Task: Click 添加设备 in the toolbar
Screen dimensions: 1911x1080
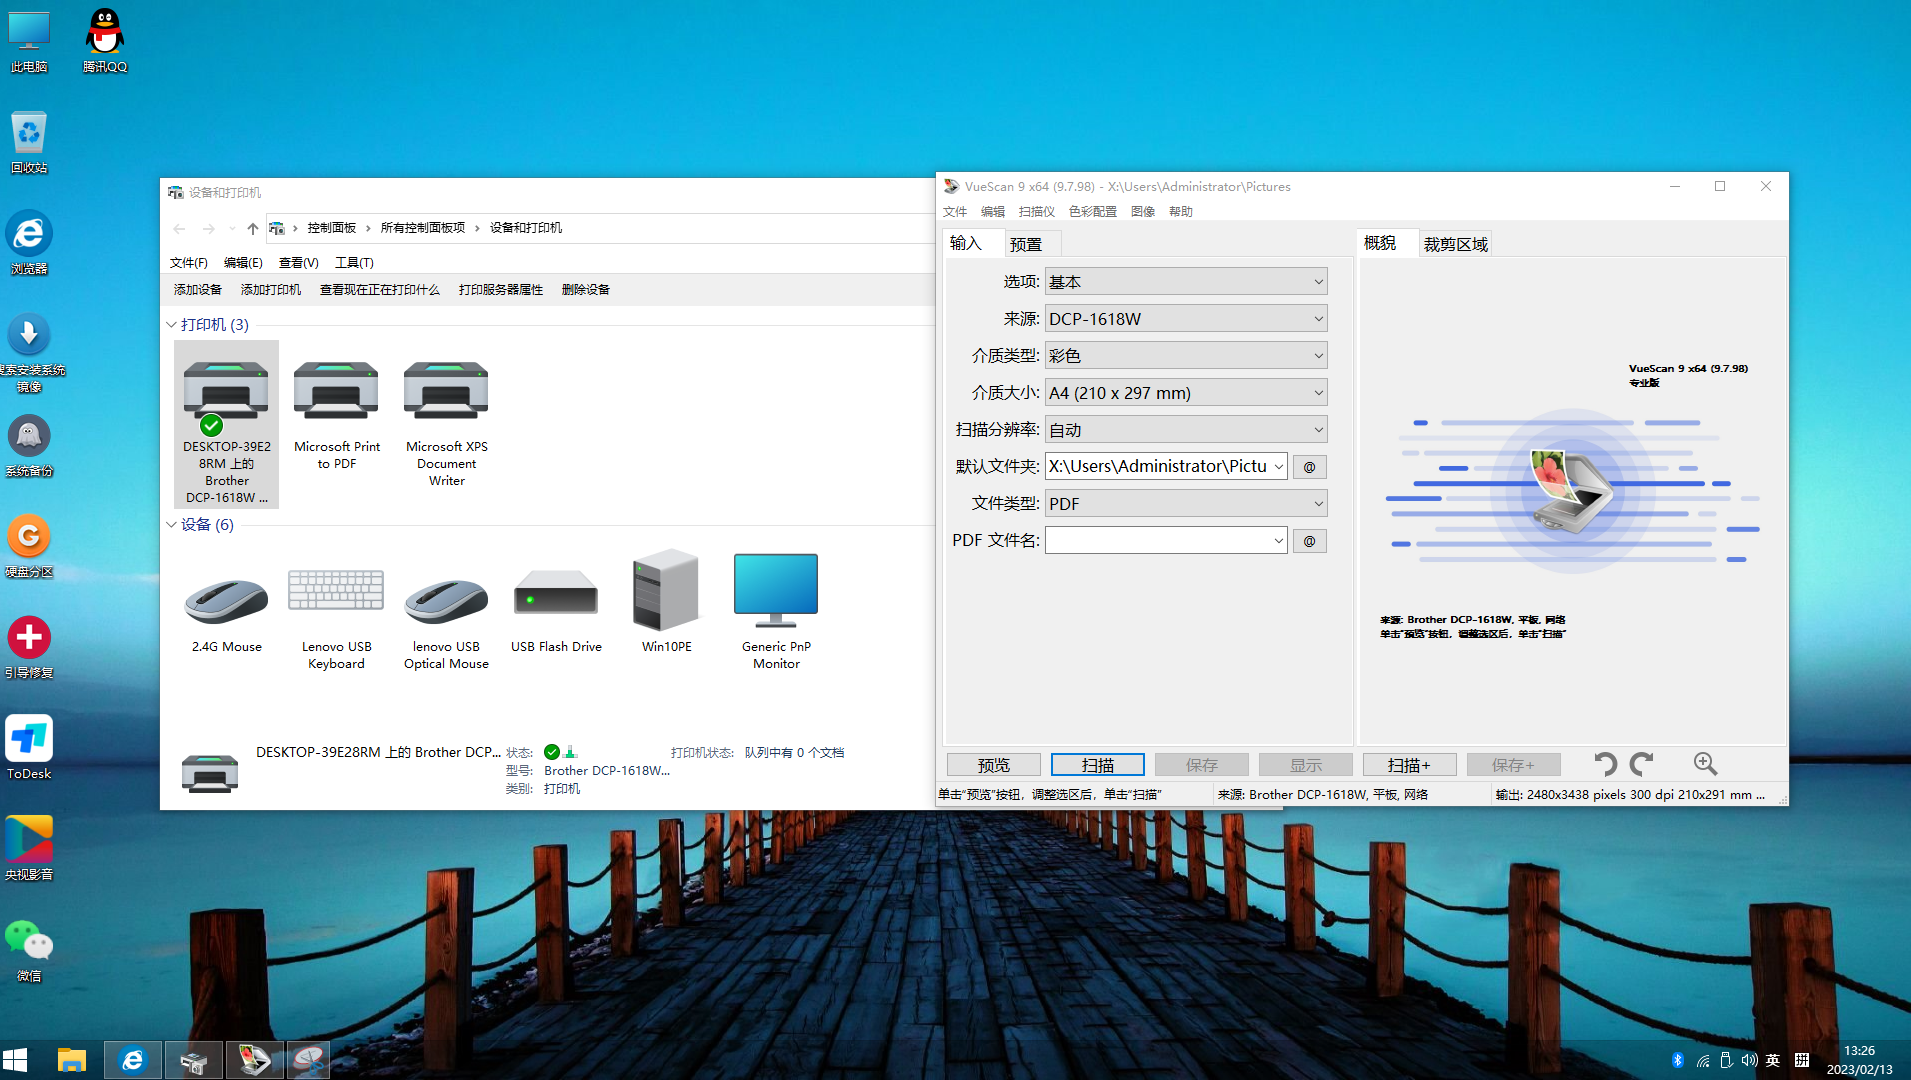Action: (x=198, y=290)
